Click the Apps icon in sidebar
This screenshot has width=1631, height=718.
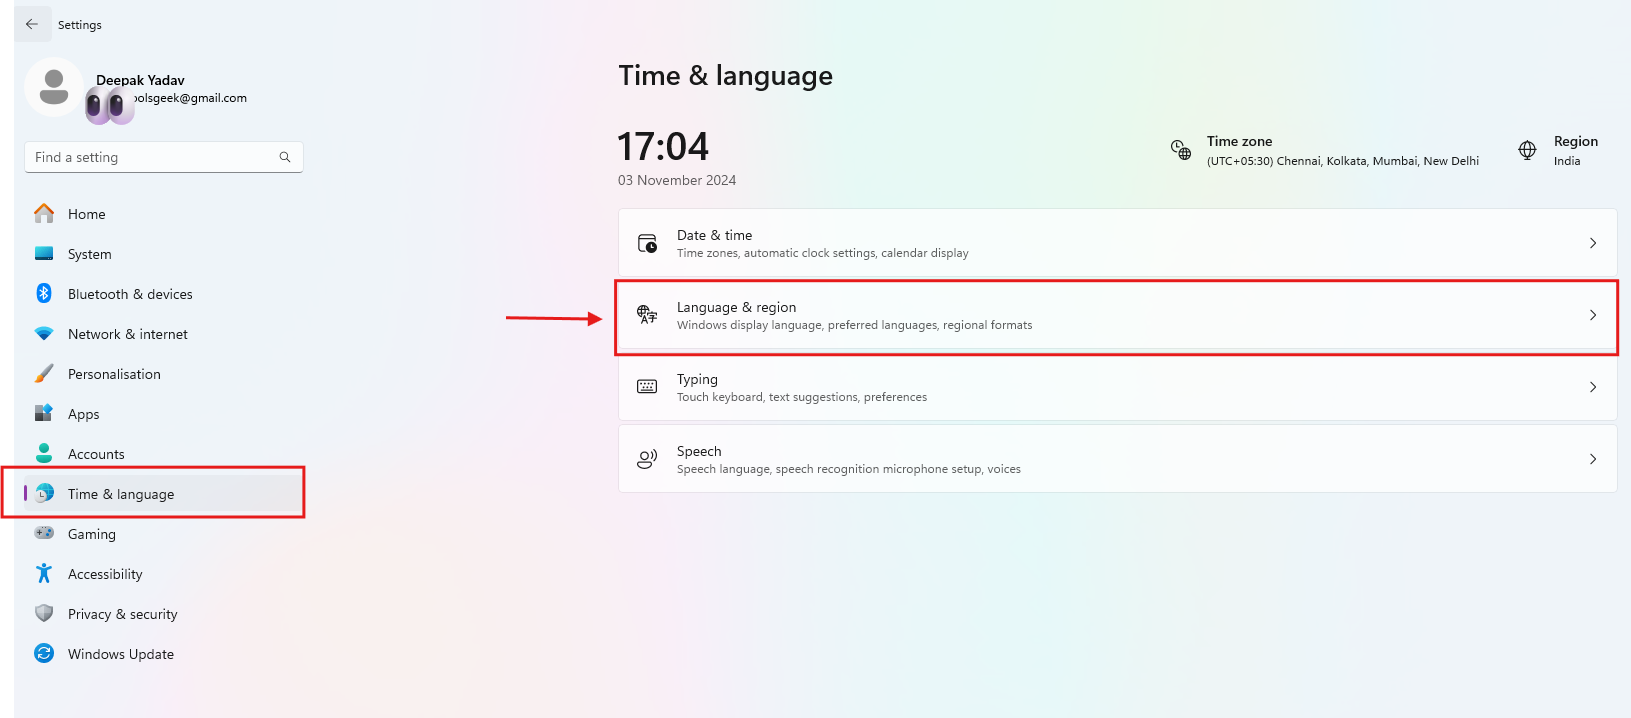point(44,413)
